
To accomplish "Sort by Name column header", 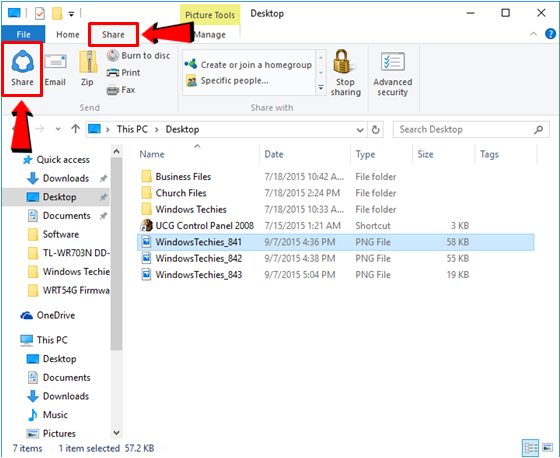I will (x=152, y=154).
